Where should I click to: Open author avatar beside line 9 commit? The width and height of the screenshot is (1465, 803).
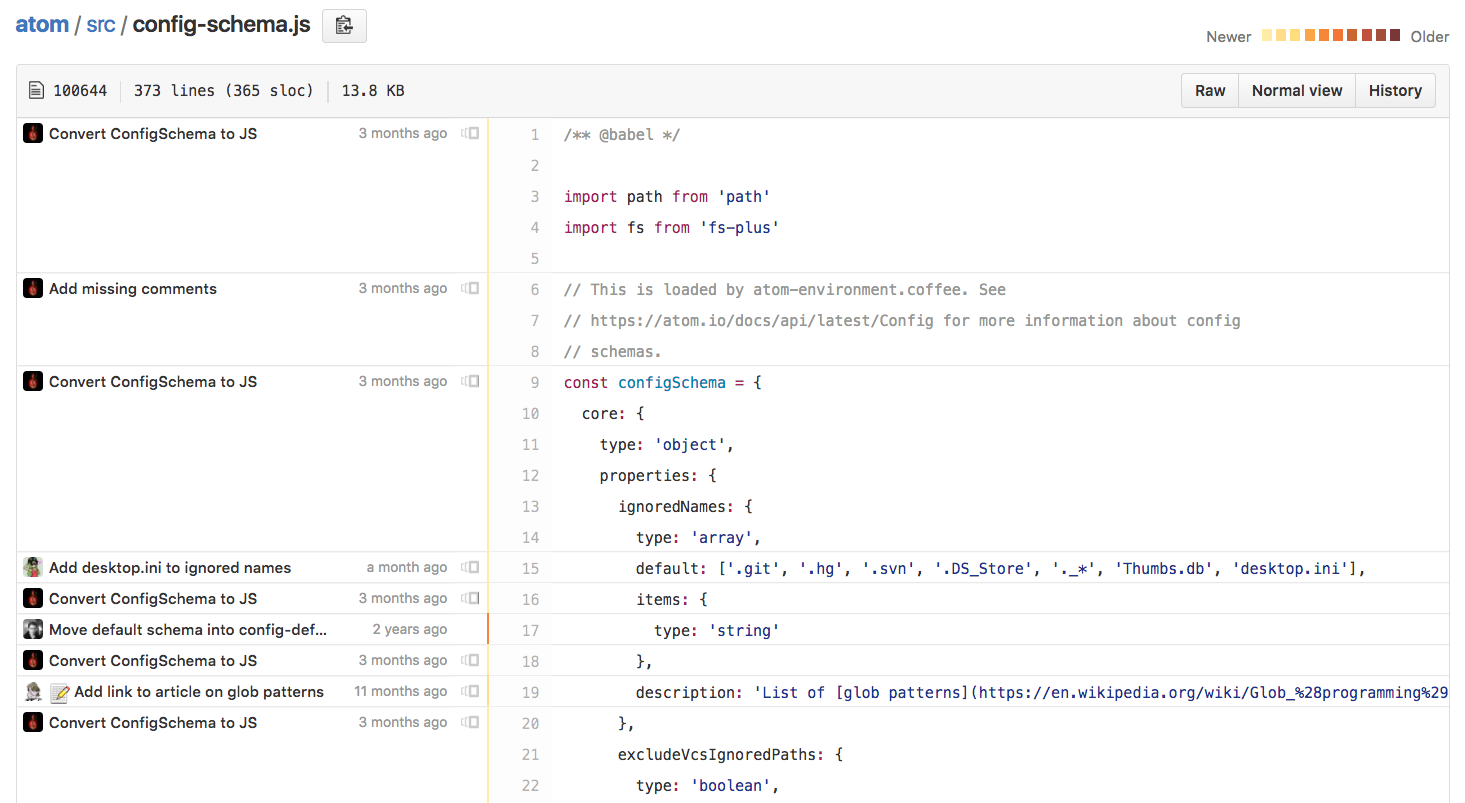tap(33, 381)
